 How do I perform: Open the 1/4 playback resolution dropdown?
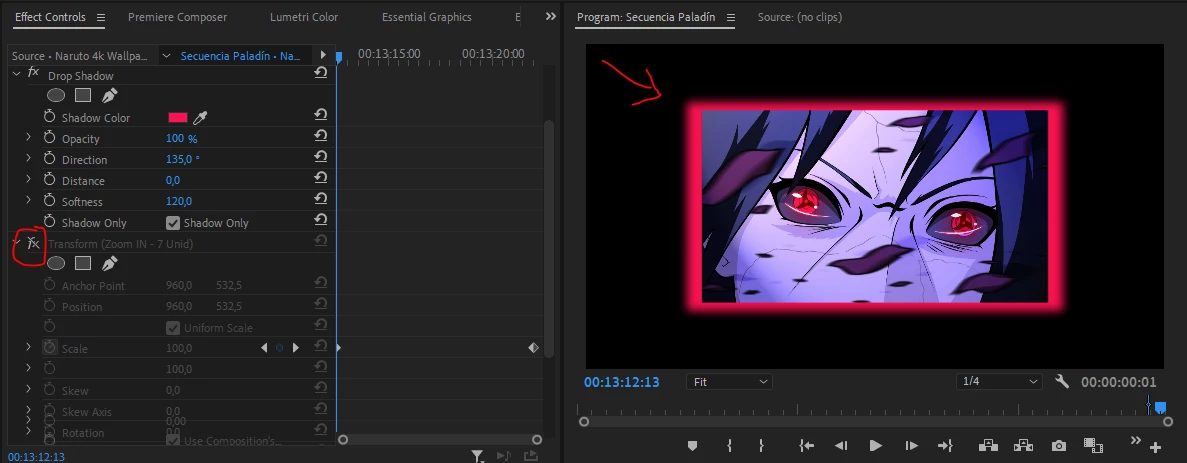coord(999,381)
